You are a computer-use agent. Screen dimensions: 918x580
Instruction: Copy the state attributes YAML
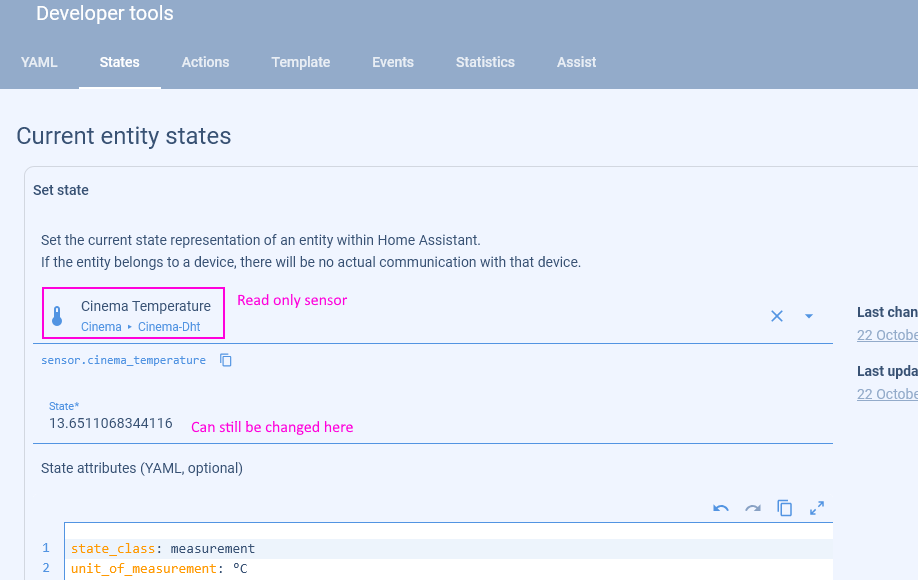pyautogui.click(x=785, y=508)
